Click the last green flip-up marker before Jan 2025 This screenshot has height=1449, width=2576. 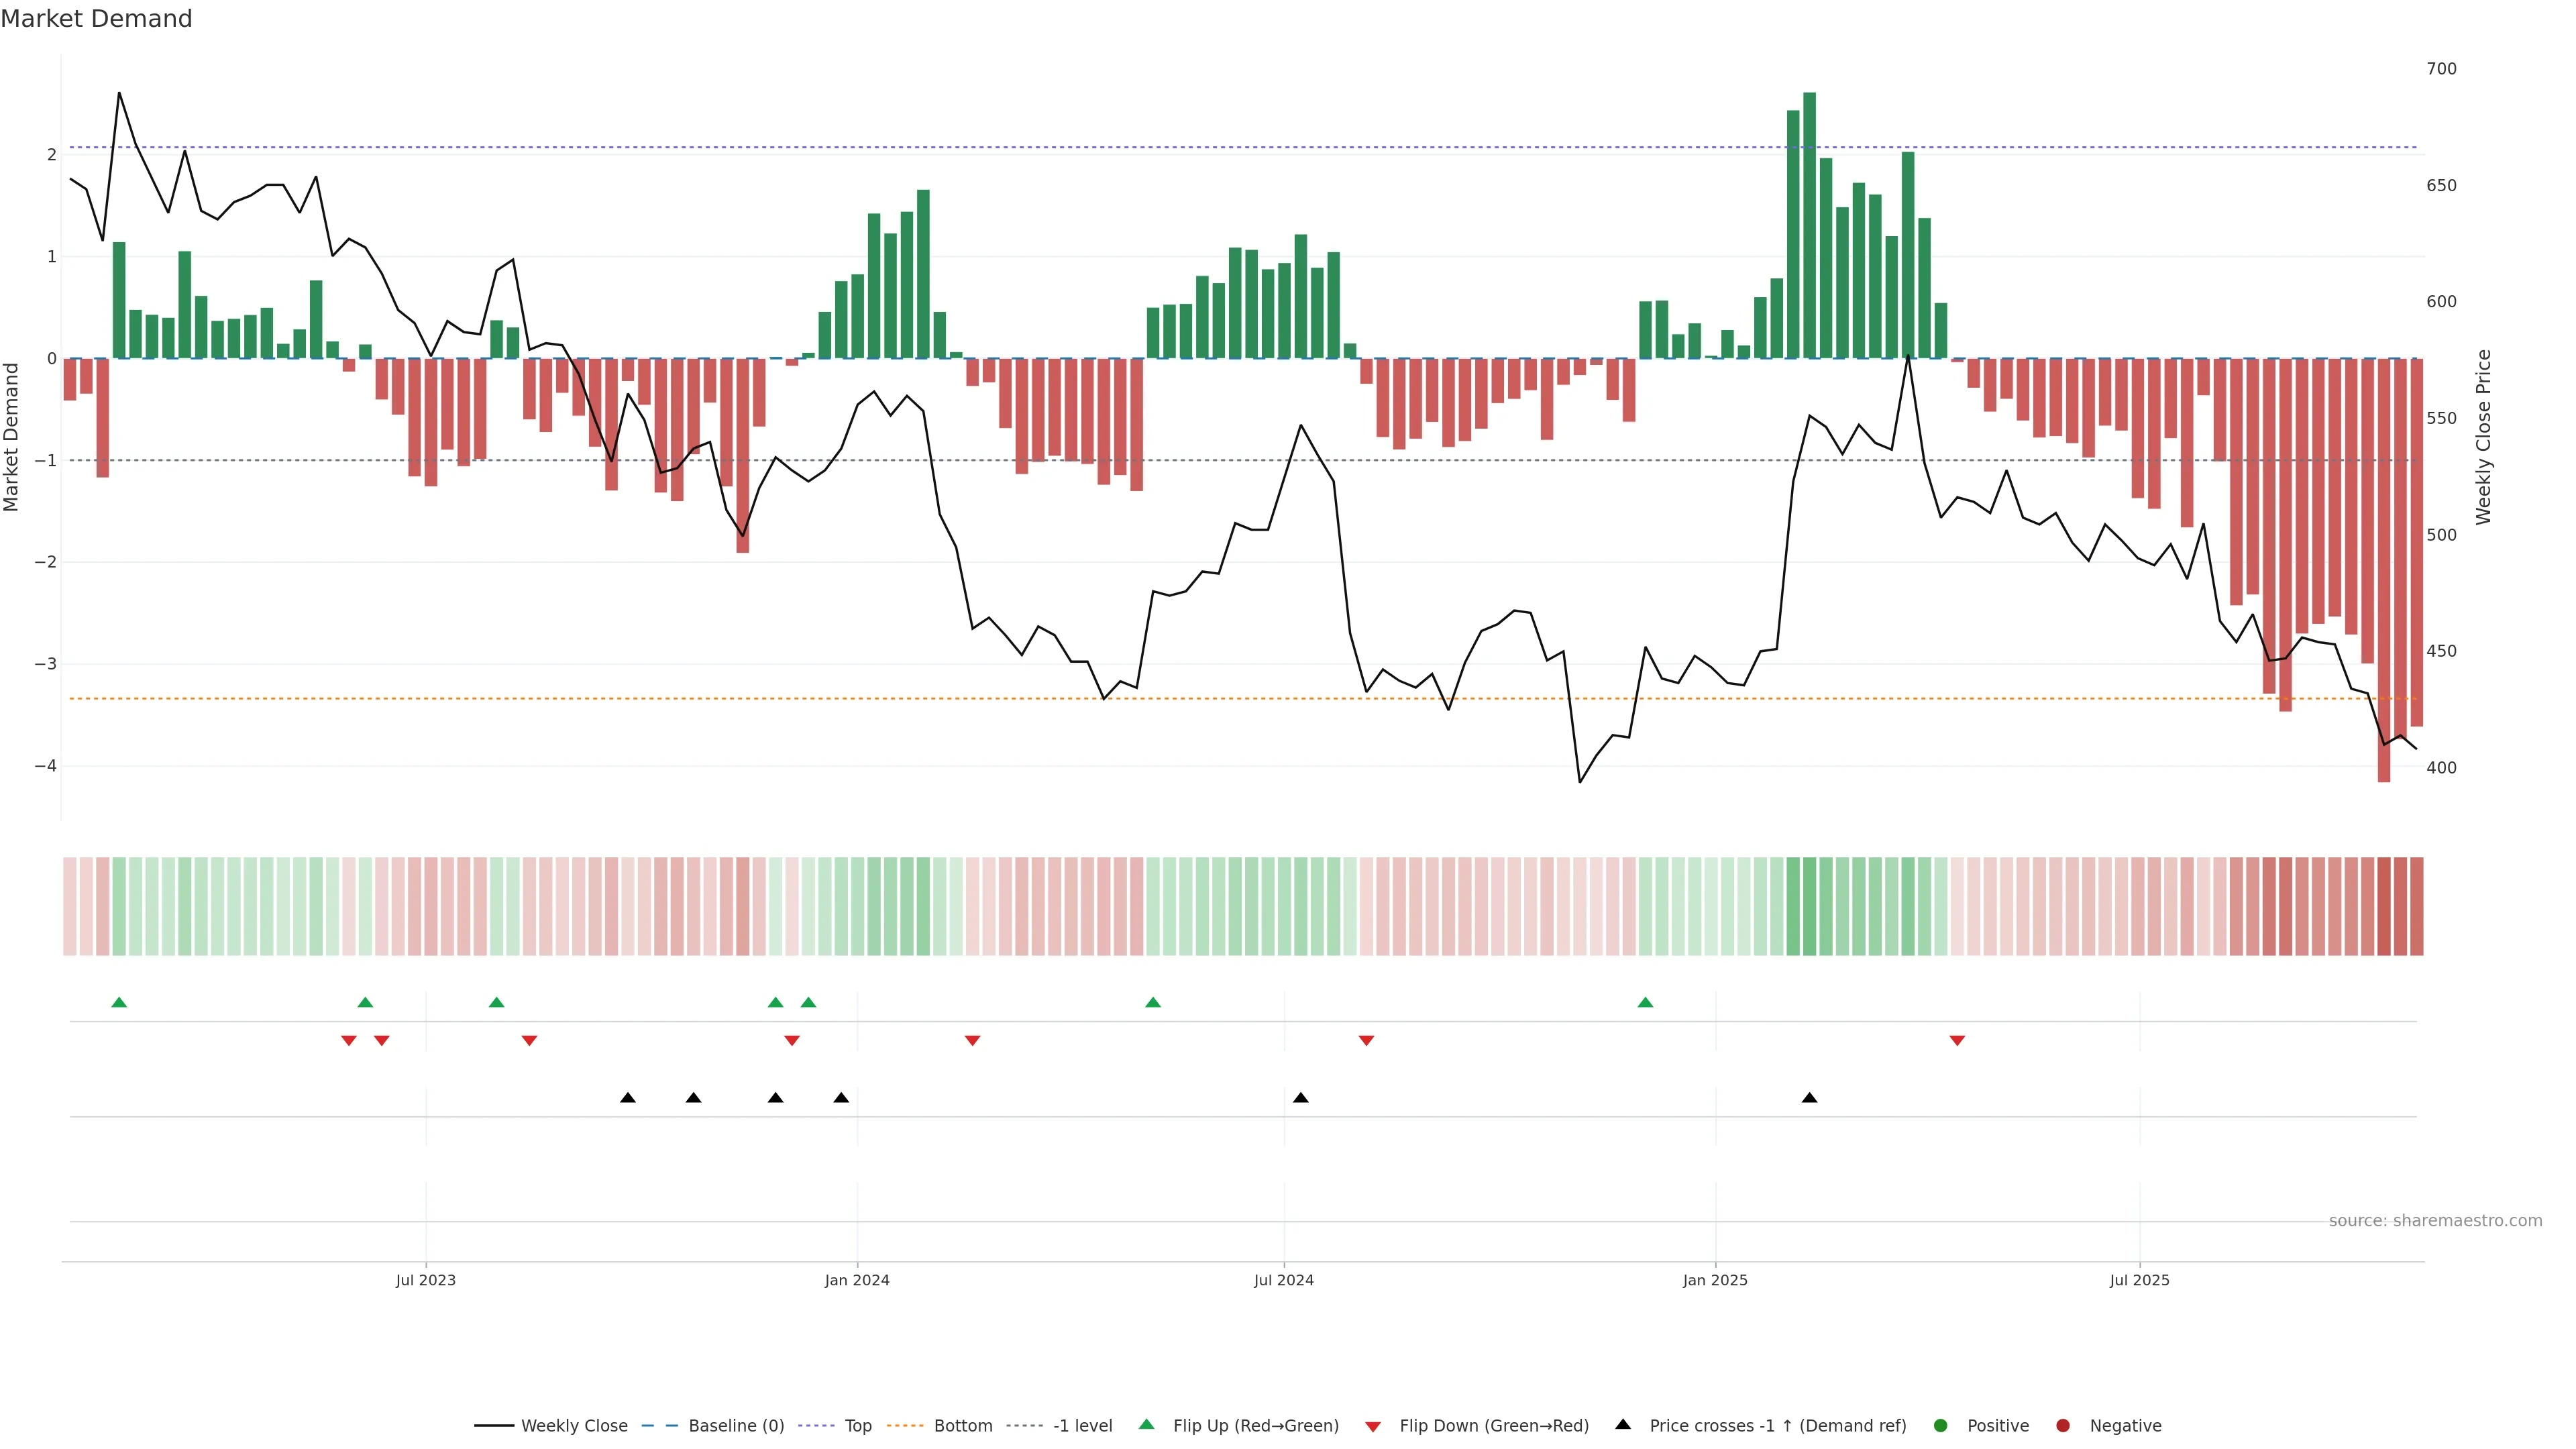tap(1645, 1002)
